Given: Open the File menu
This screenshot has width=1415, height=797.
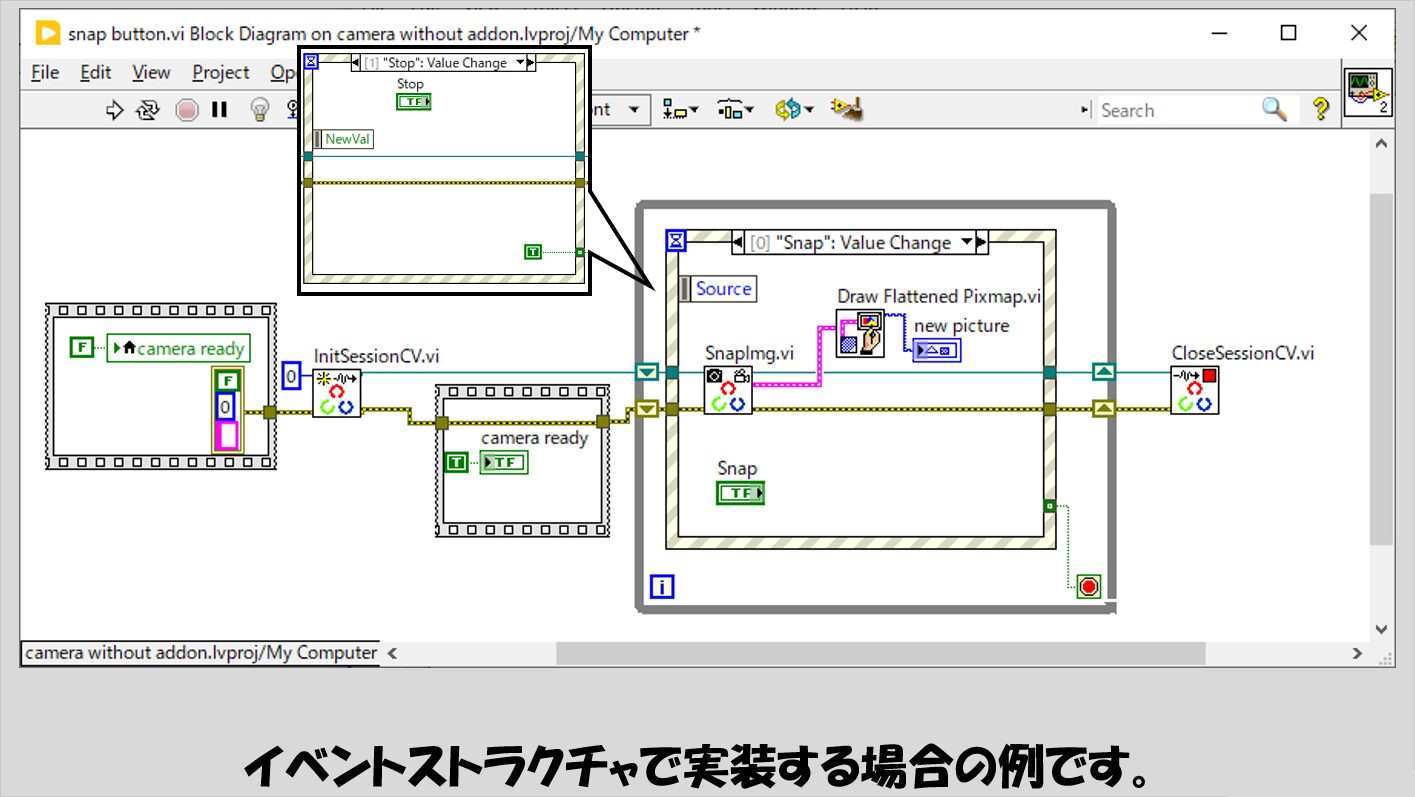Looking at the screenshot, I should point(45,72).
